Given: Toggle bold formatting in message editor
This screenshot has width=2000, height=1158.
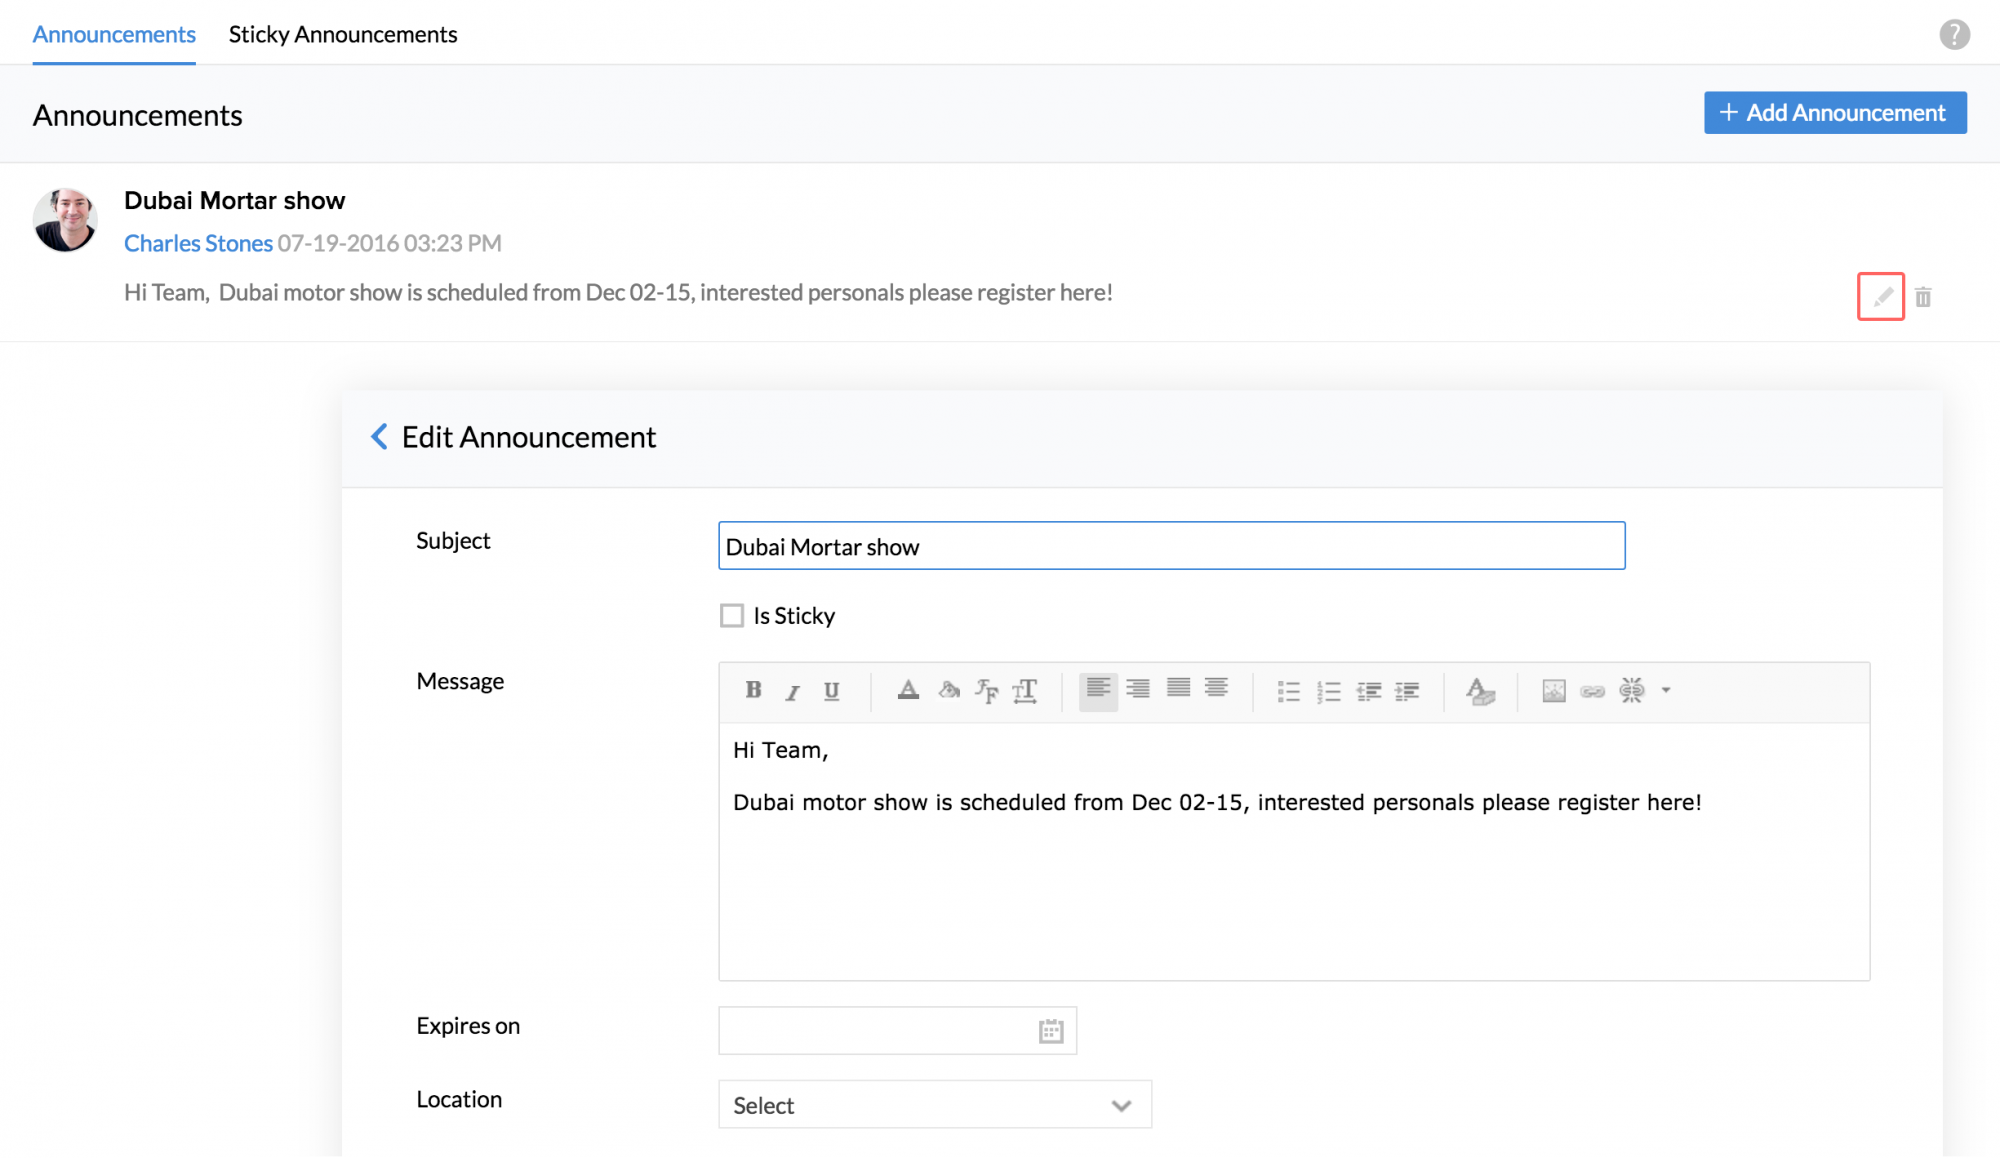Looking at the screenshot, I should pyautogui.click(x=753, y=690).
